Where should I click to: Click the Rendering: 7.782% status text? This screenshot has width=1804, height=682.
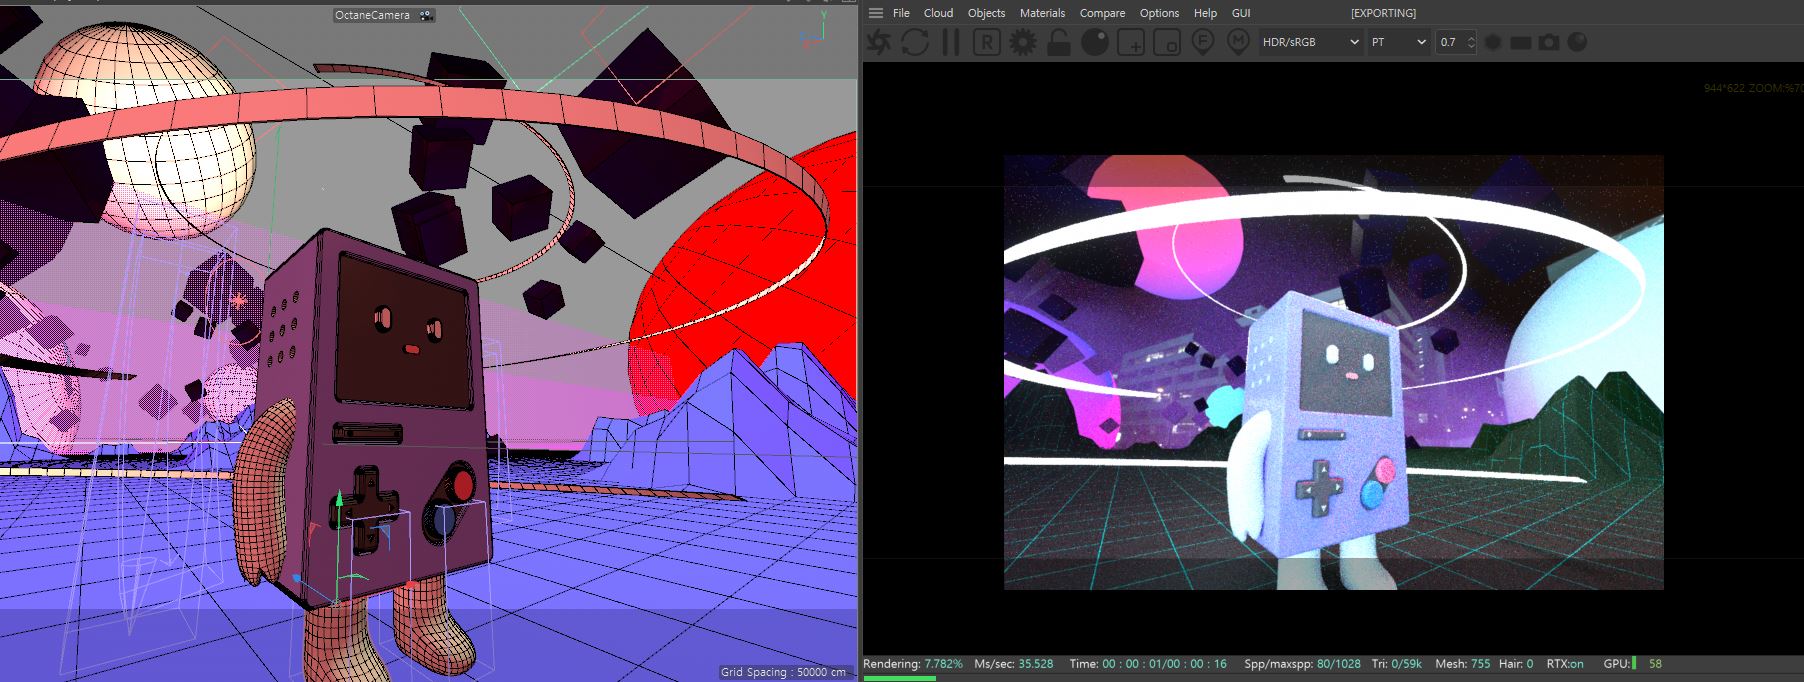[x=912, y=664]
